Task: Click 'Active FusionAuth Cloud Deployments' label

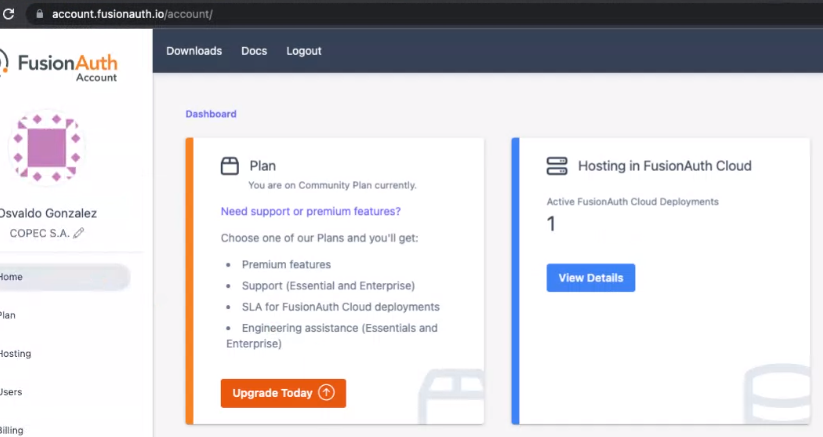Action: (x=632, y=202)
